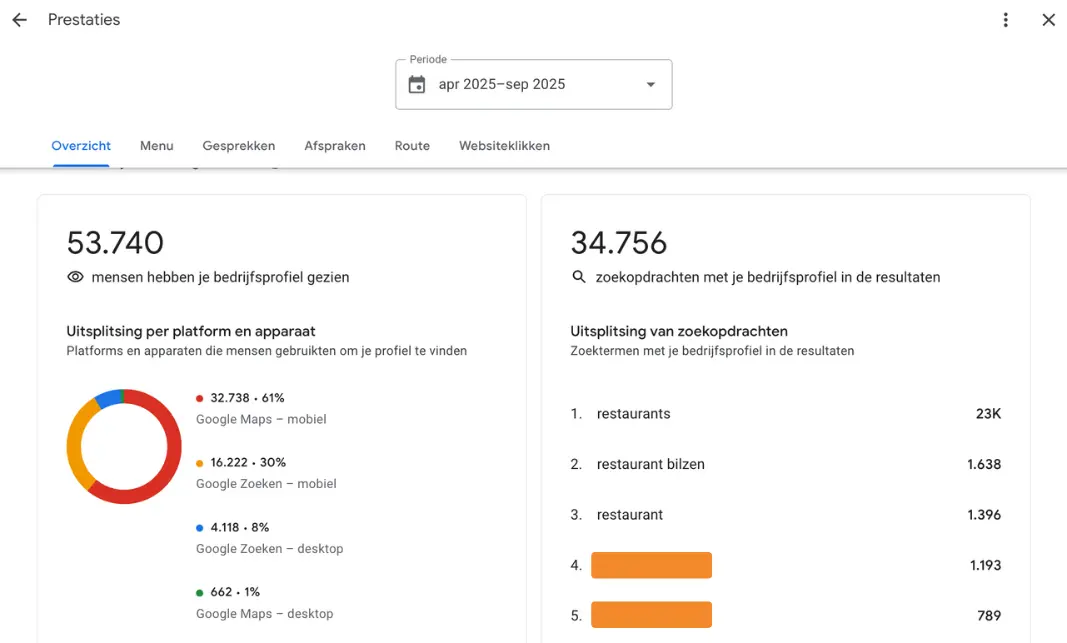1067x643 pixels.
Task: Click the red legend dot for Google Maps mobiel
Action: (x=198, y=397)
